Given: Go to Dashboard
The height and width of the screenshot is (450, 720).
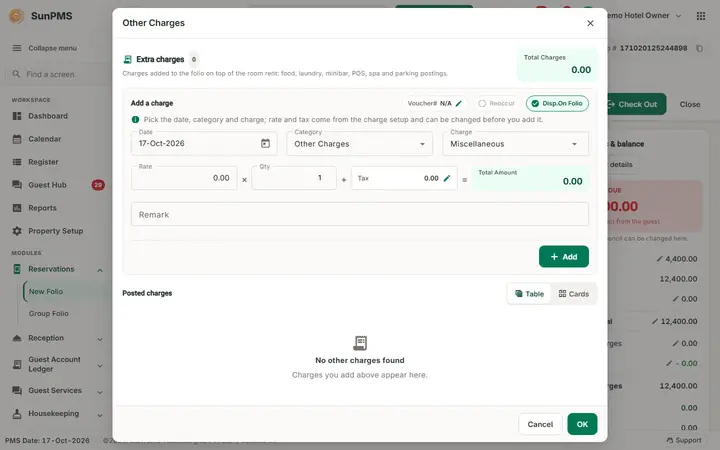Looking at the screenshot, I should click(x=48, y=116).
